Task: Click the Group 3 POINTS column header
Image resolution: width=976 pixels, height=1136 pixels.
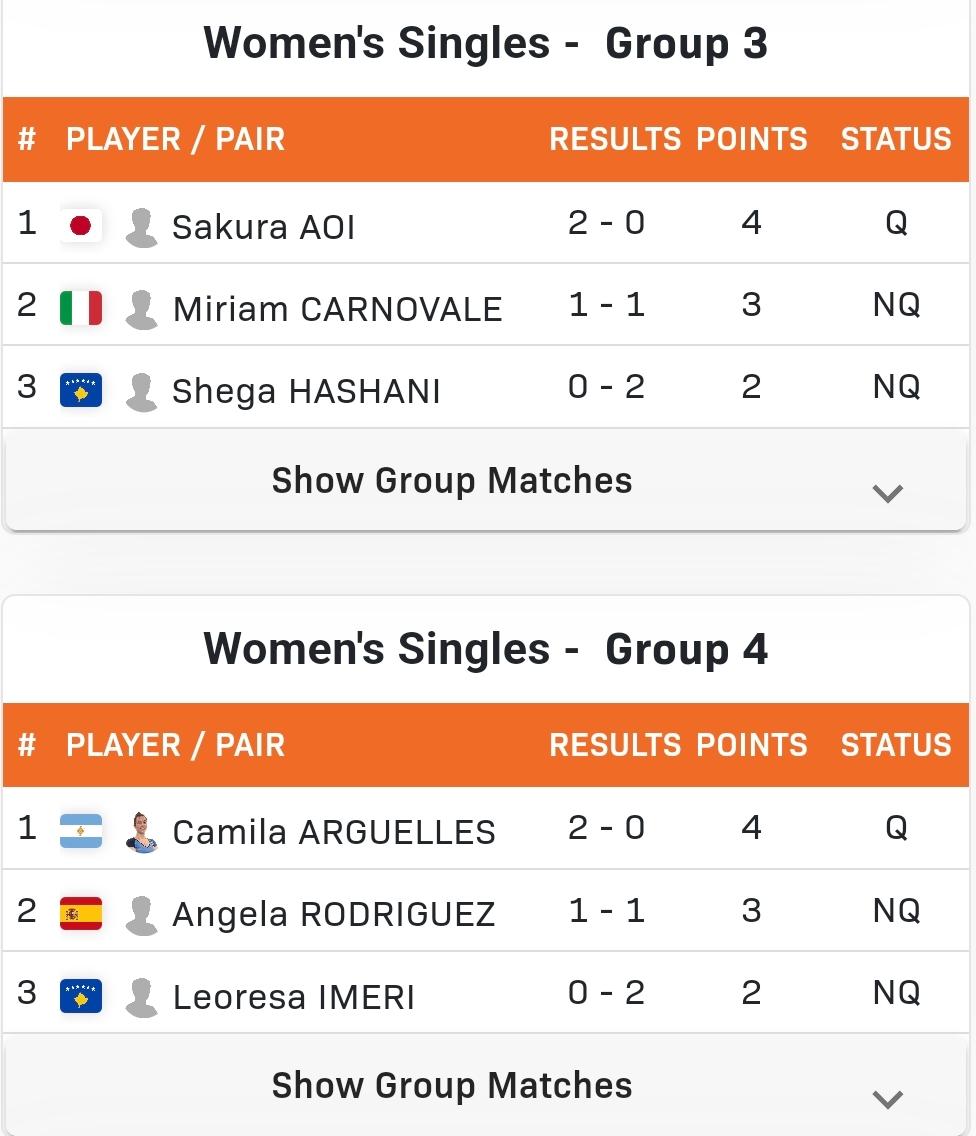Action: click(751, 138)
